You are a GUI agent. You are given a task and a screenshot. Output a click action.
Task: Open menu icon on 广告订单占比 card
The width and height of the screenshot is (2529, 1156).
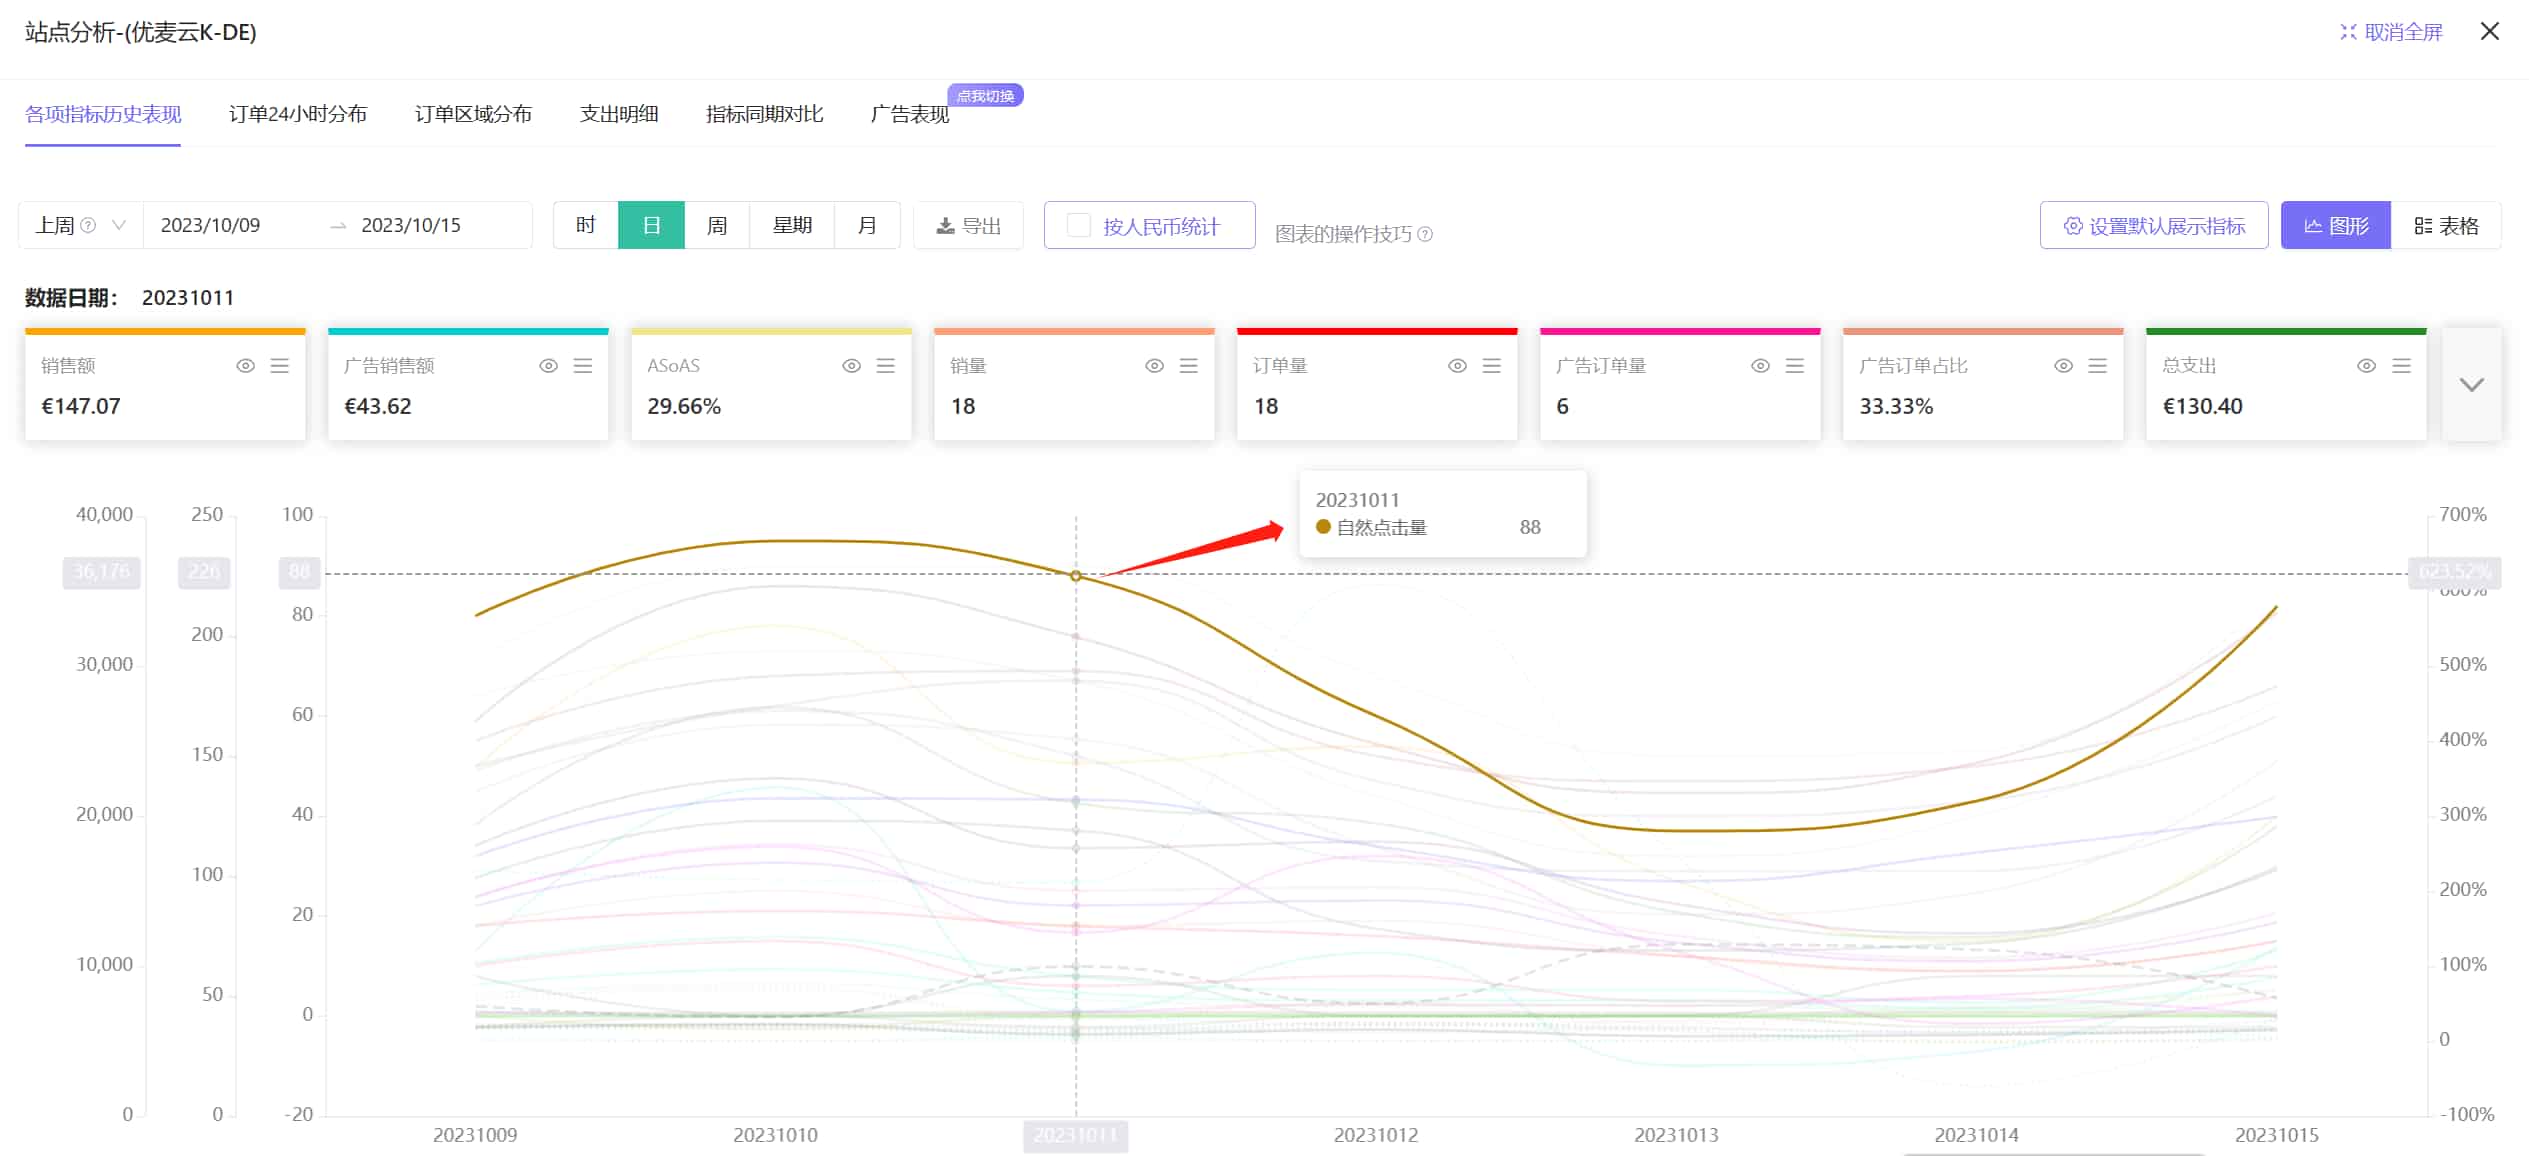pyautogui.click(x=2098, y=366)
